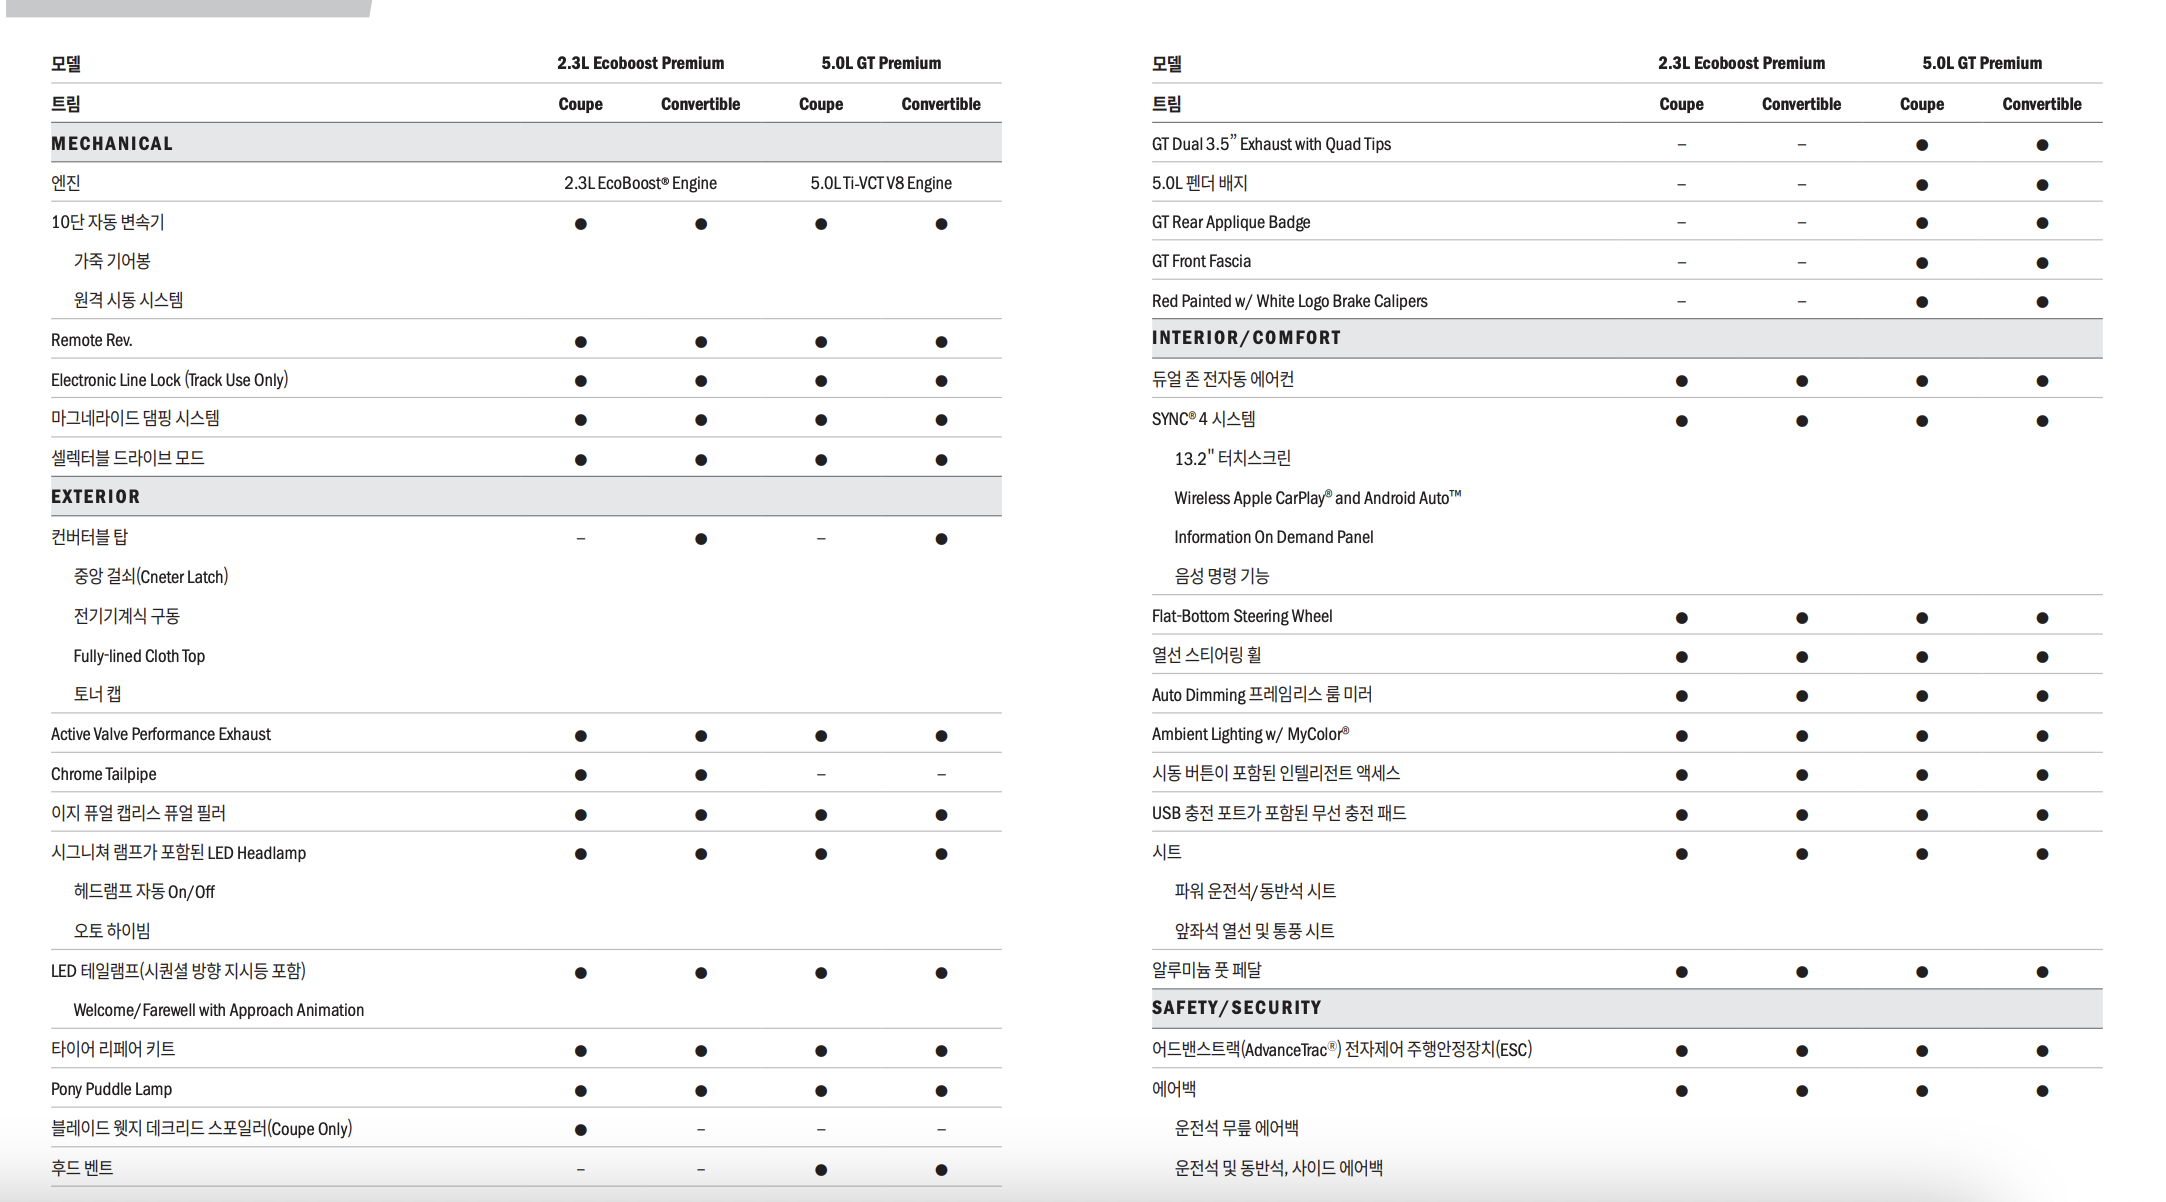Select '앞좌석 열선 및 통풍 시트' sub-item

pyautogui.click(x=1254, y=931)
